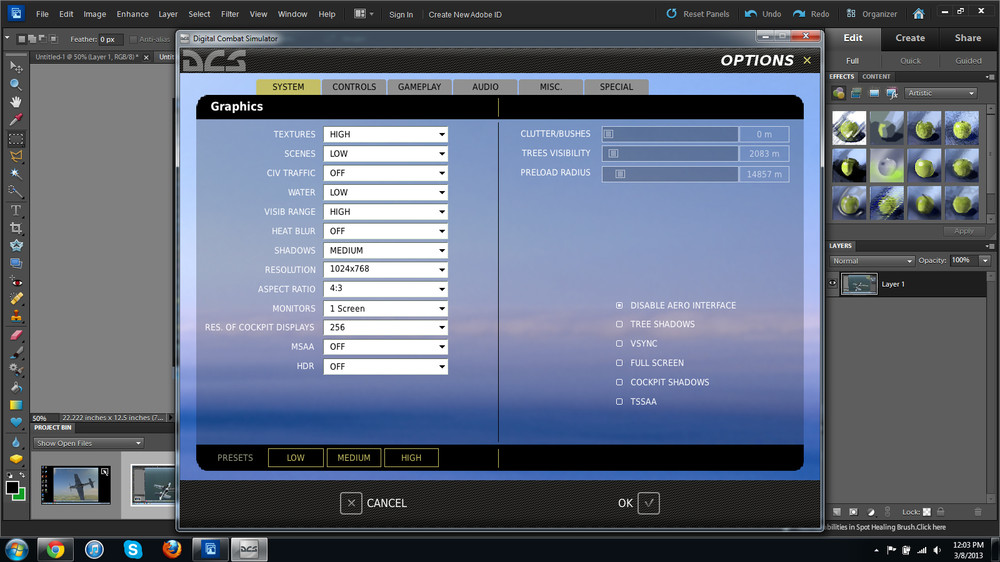Toggle Disable Aero Interface option
This screenshot has height=562, width=1000.
[619, 306]
